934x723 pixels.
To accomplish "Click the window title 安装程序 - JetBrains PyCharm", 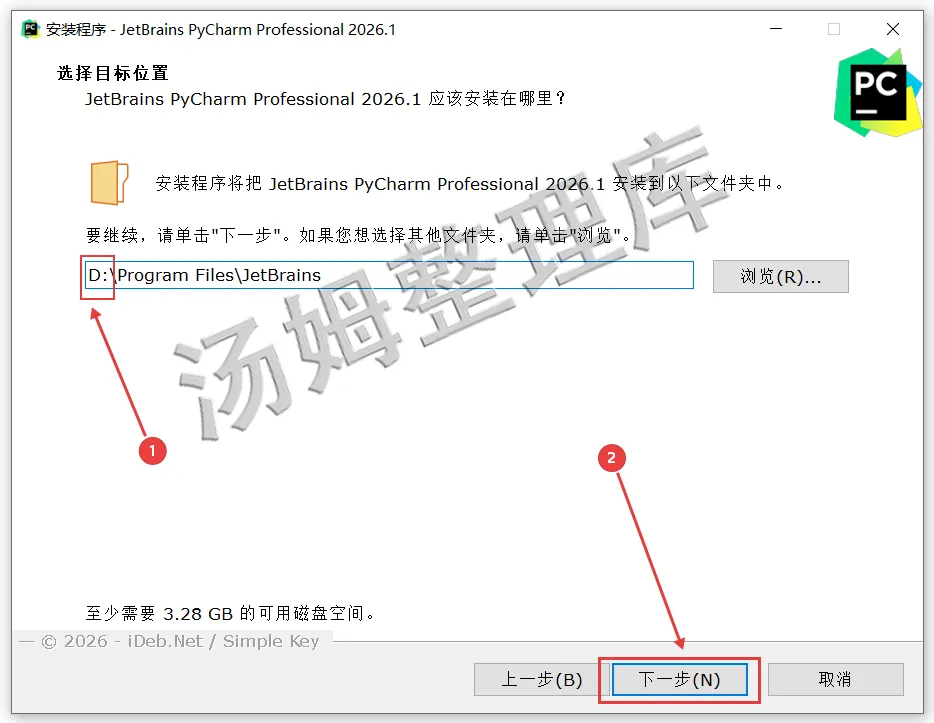I will 220,29.
